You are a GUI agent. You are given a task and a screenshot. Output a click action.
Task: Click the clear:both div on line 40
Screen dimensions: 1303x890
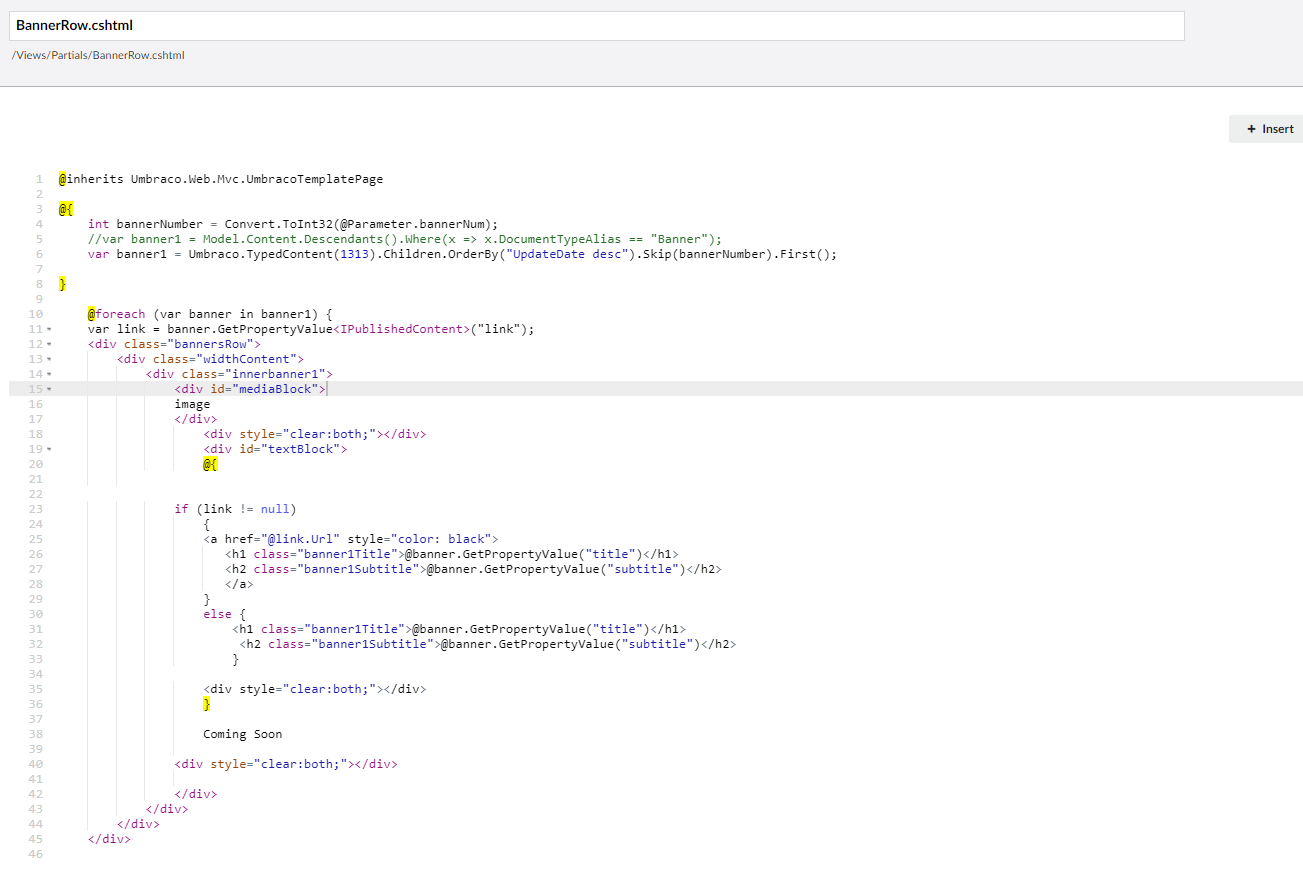point(286,764)
